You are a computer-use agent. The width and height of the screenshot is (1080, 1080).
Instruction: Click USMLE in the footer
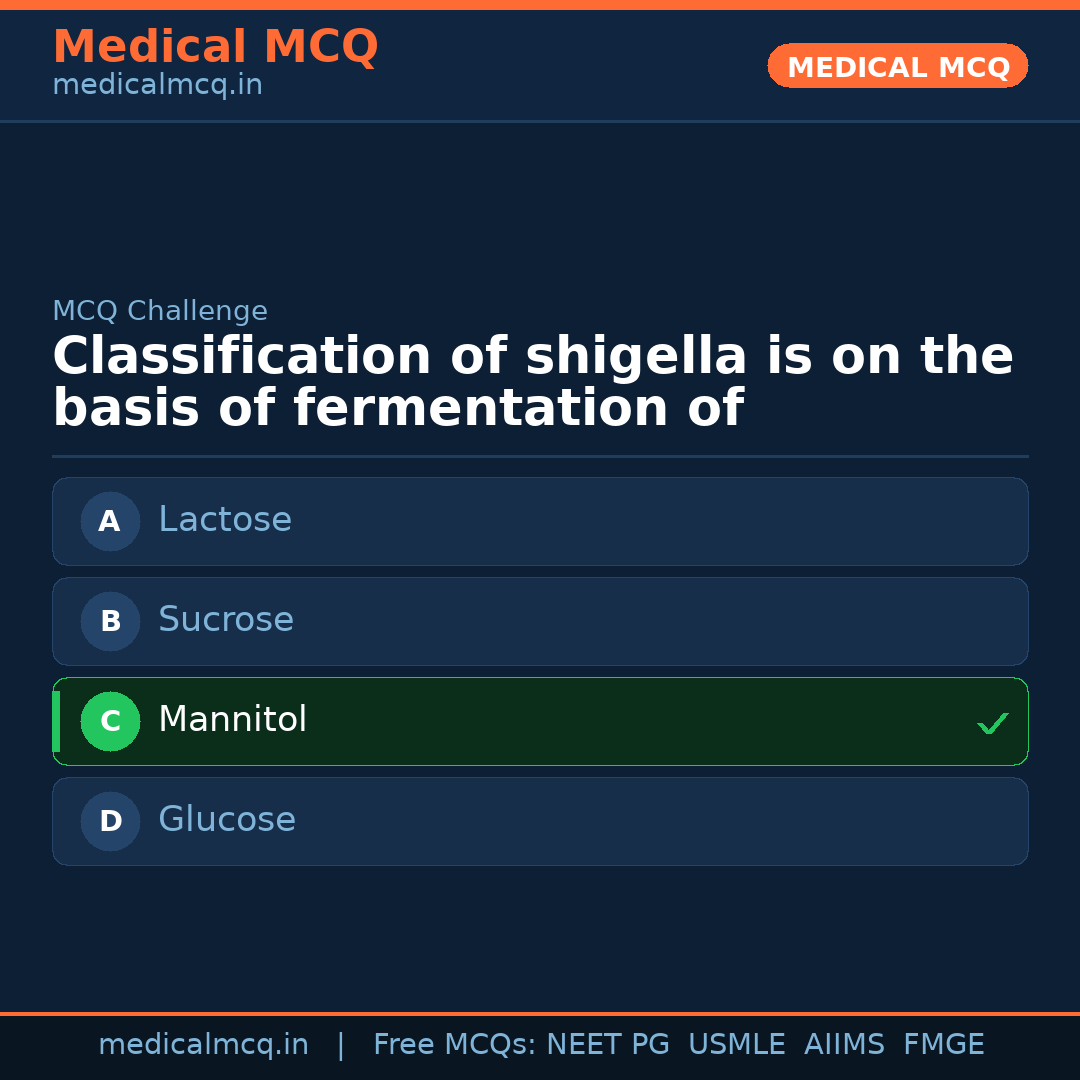tap(736, 1045)
